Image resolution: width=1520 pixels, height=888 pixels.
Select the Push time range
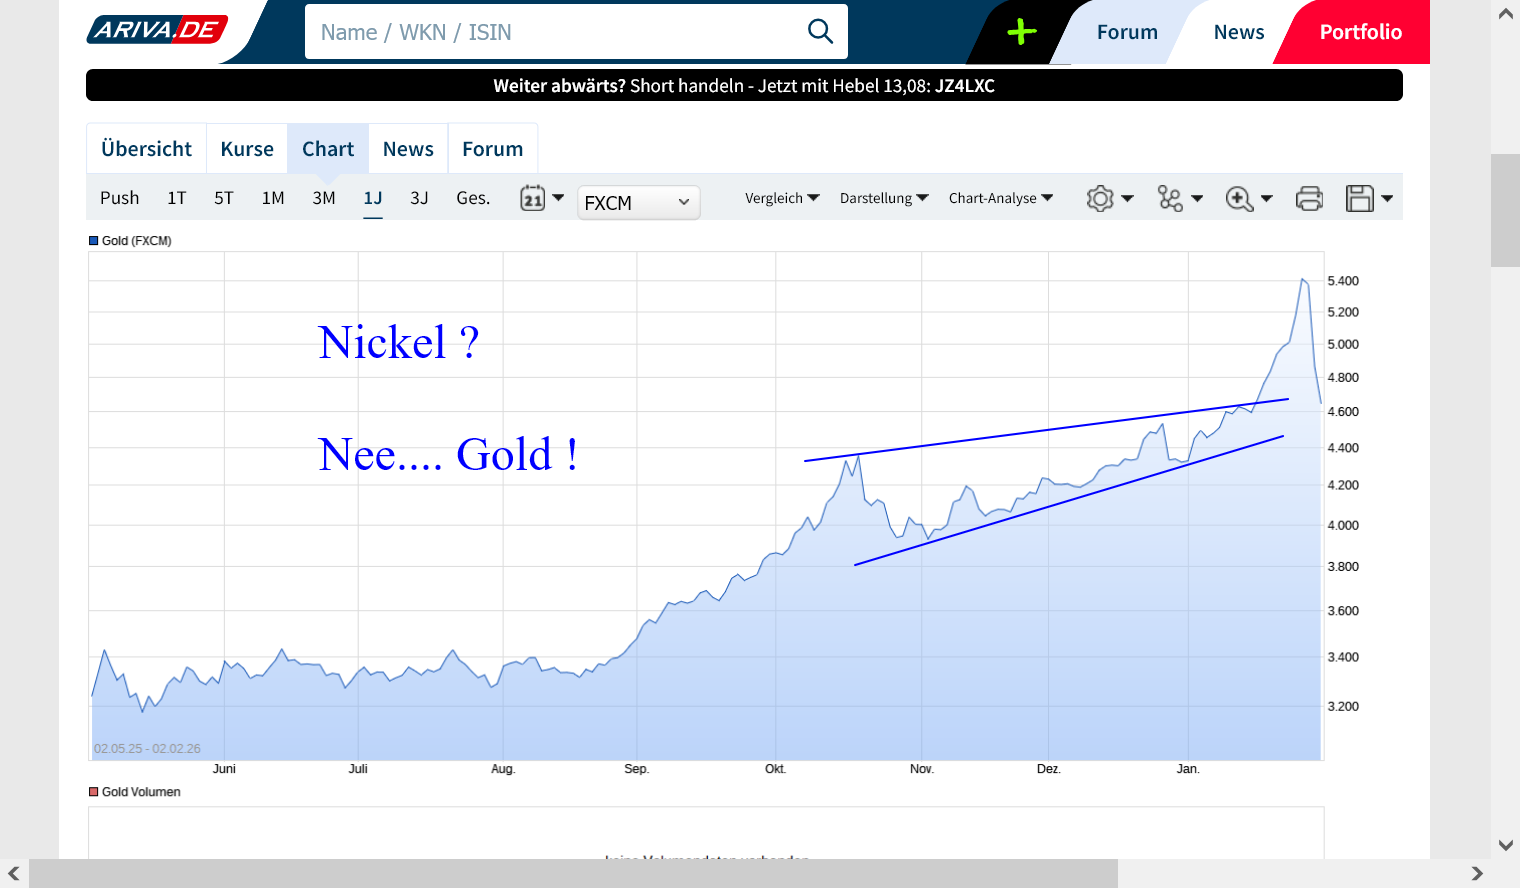[x=120, y=198]
